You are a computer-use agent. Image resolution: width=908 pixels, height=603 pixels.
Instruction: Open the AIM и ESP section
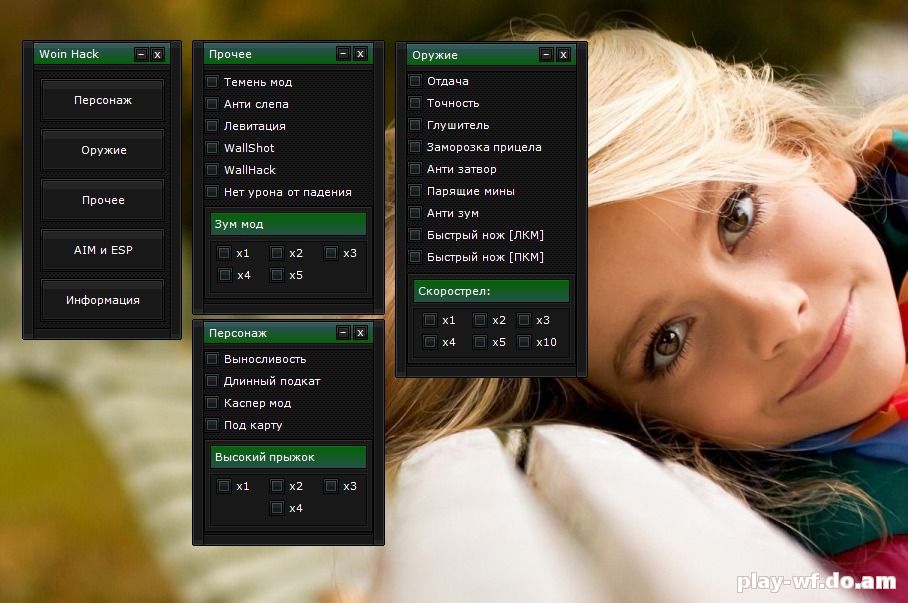[102, 250]
